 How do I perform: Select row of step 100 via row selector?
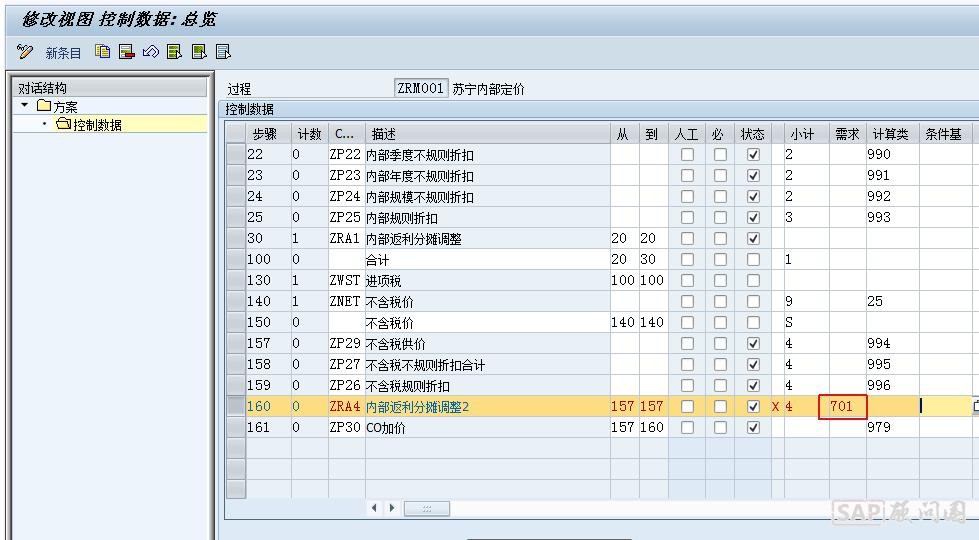coord(236,259)
